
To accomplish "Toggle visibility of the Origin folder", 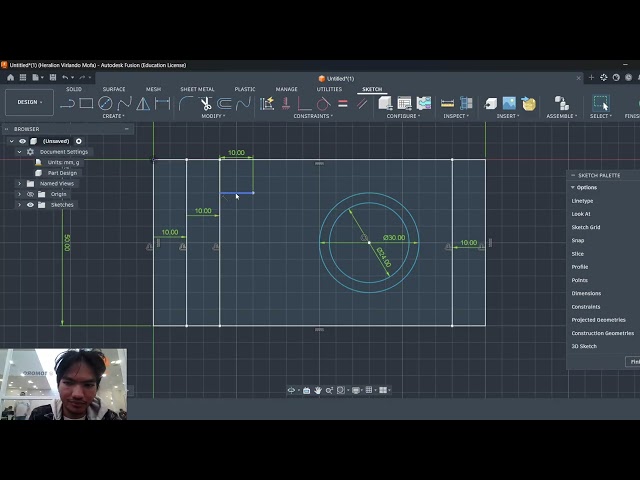I will (x=30, y=194).
